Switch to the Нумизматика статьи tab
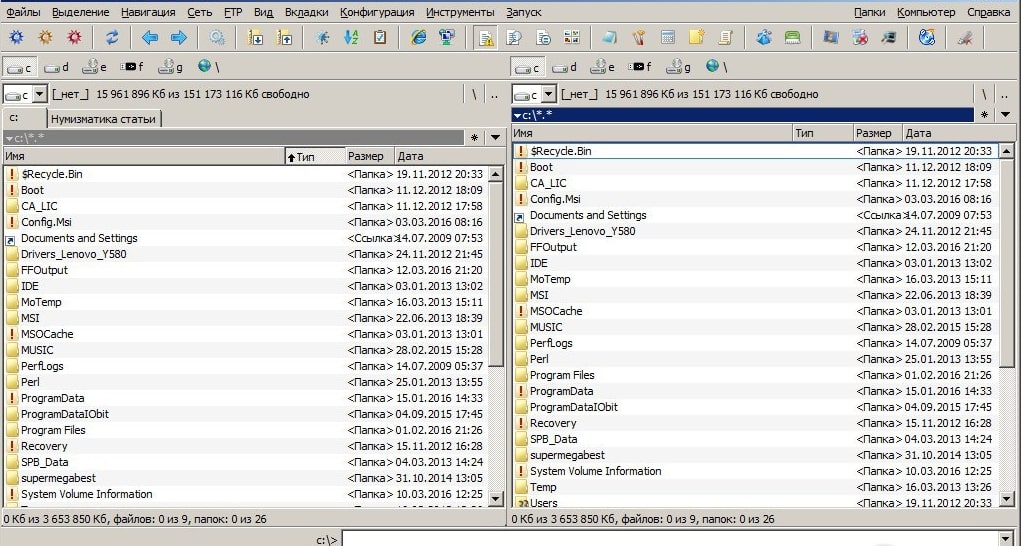The image size is (1021, 546). (x=104, y=119)
